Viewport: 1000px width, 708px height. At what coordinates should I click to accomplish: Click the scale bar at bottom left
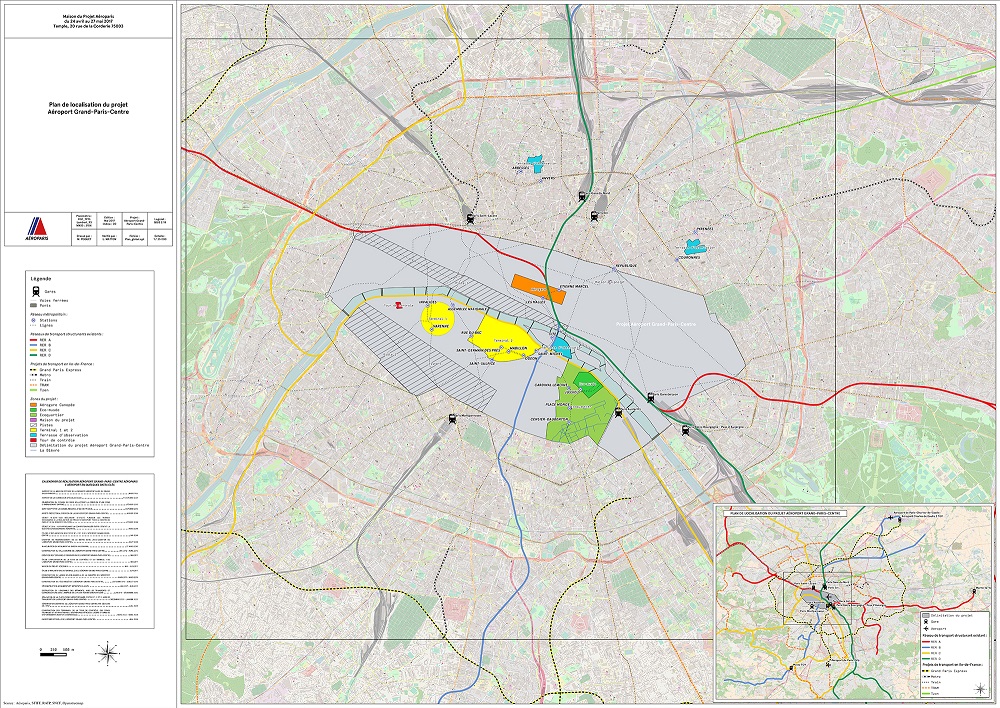tap(56, 650)
